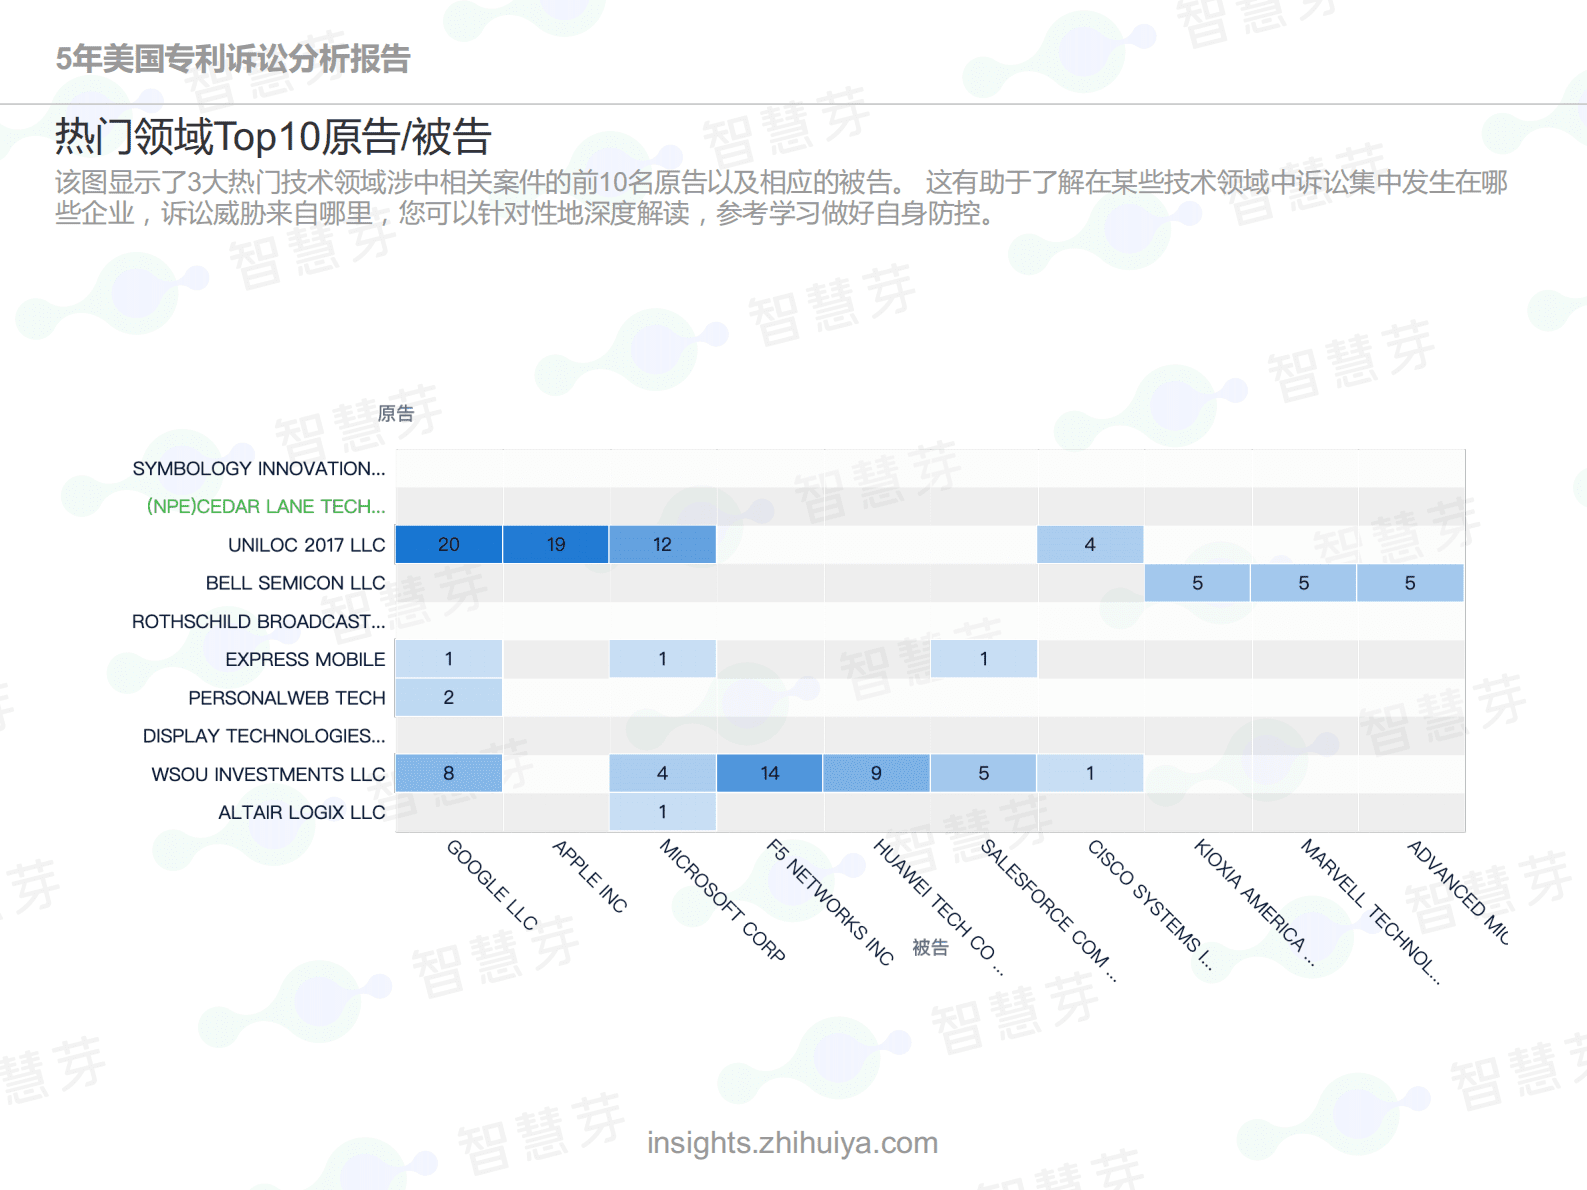Select the PERSONALWEB TECH plaintiff label
1587x1190 pixels.
[287, 697]
